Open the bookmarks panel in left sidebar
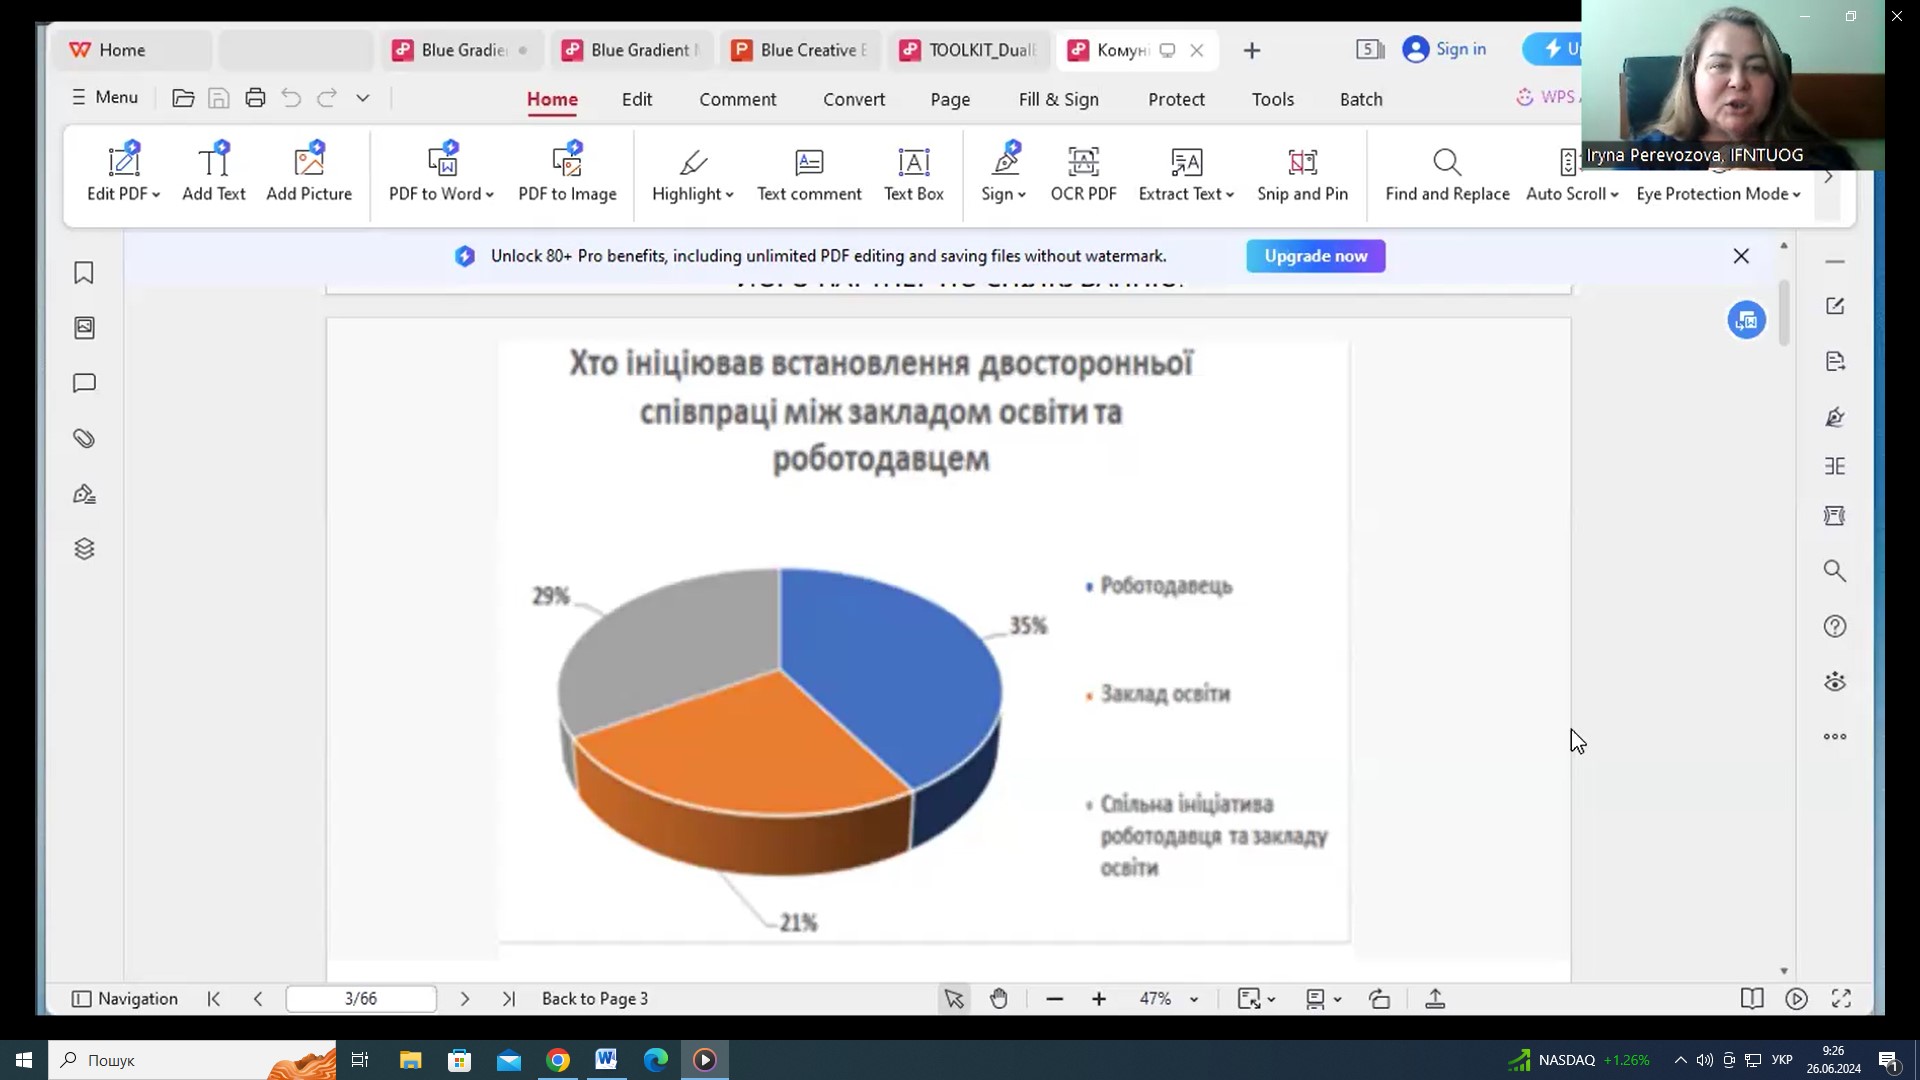Screen dimensions: 1920x1080 (x=84, y=273)
